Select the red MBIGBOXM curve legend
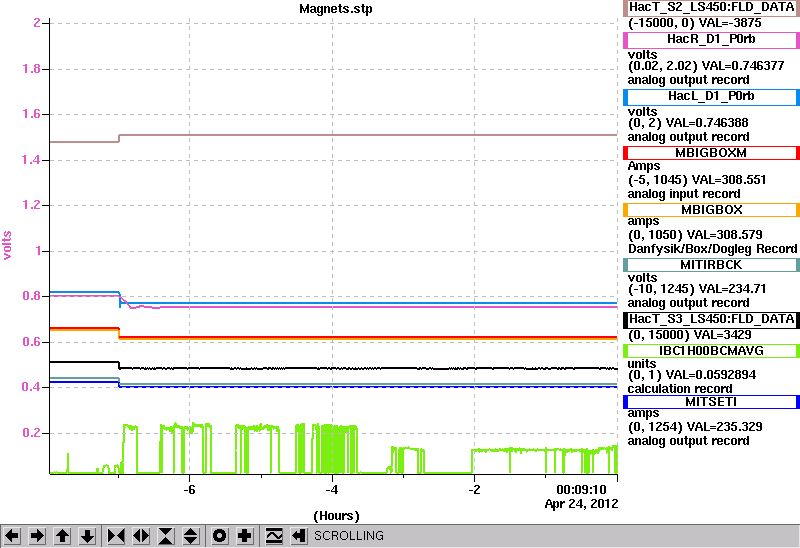The image size is (800, 548). (x=711, y=153)
